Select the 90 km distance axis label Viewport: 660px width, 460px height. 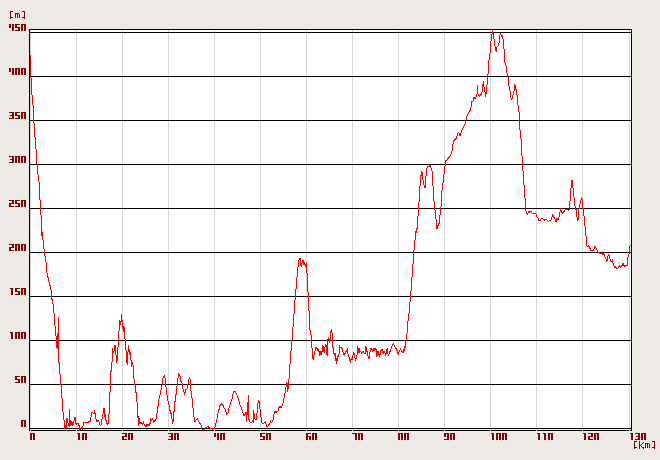click(x=449, y=437)
